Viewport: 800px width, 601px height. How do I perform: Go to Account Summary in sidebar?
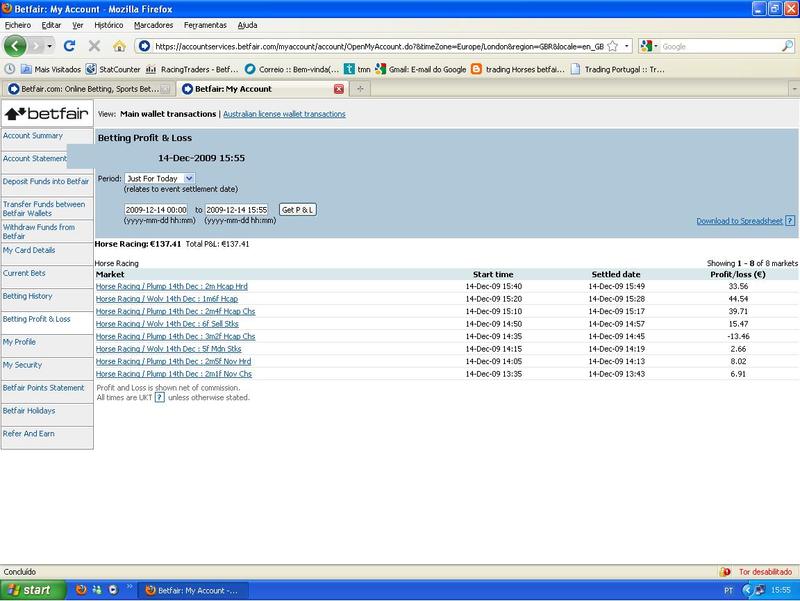tap(33, 136)
